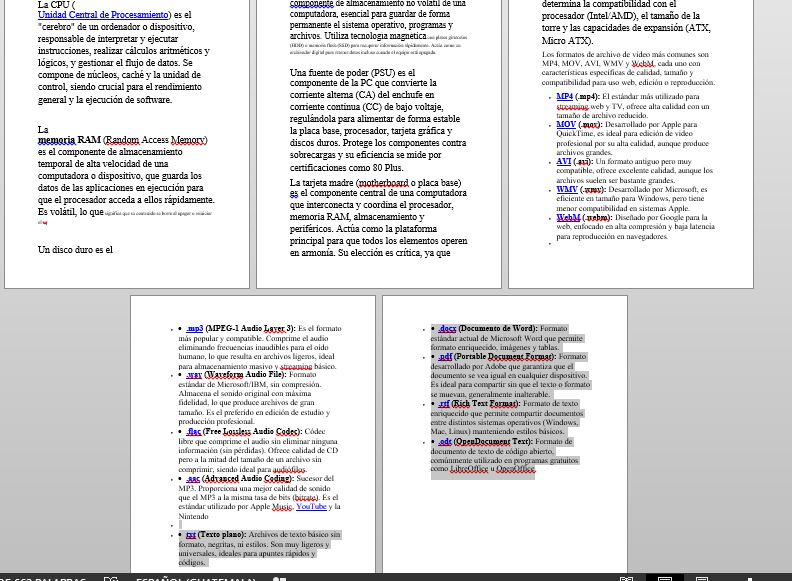Follow the WebM hyperlink
This screenshot has height=581, width=792.
[x=568, y=217]
